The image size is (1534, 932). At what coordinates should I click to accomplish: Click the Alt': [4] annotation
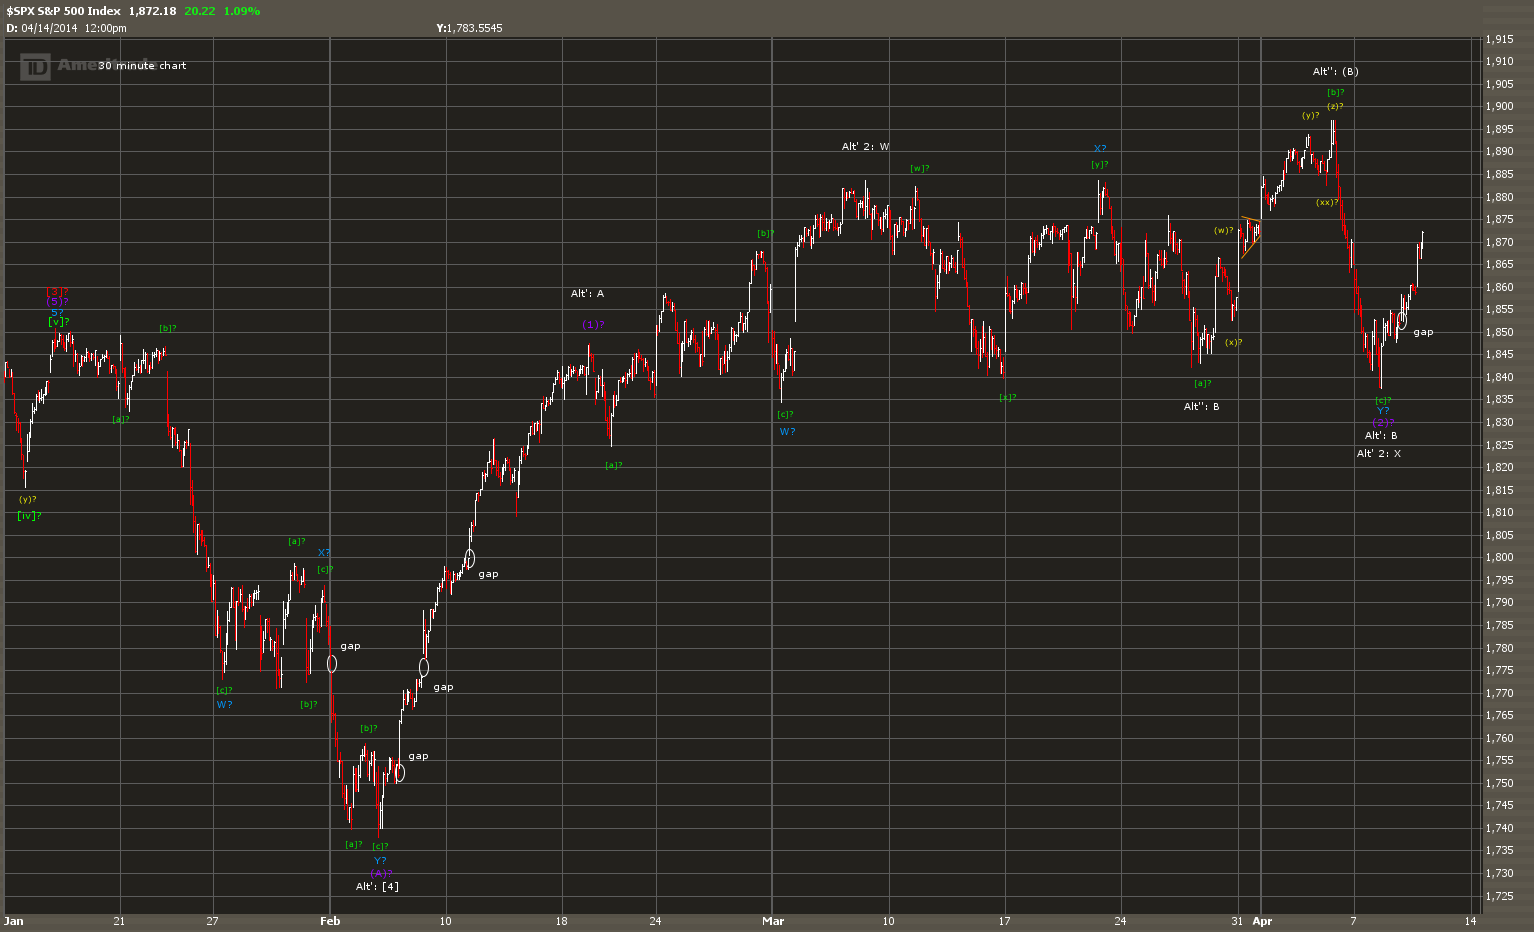377,887
